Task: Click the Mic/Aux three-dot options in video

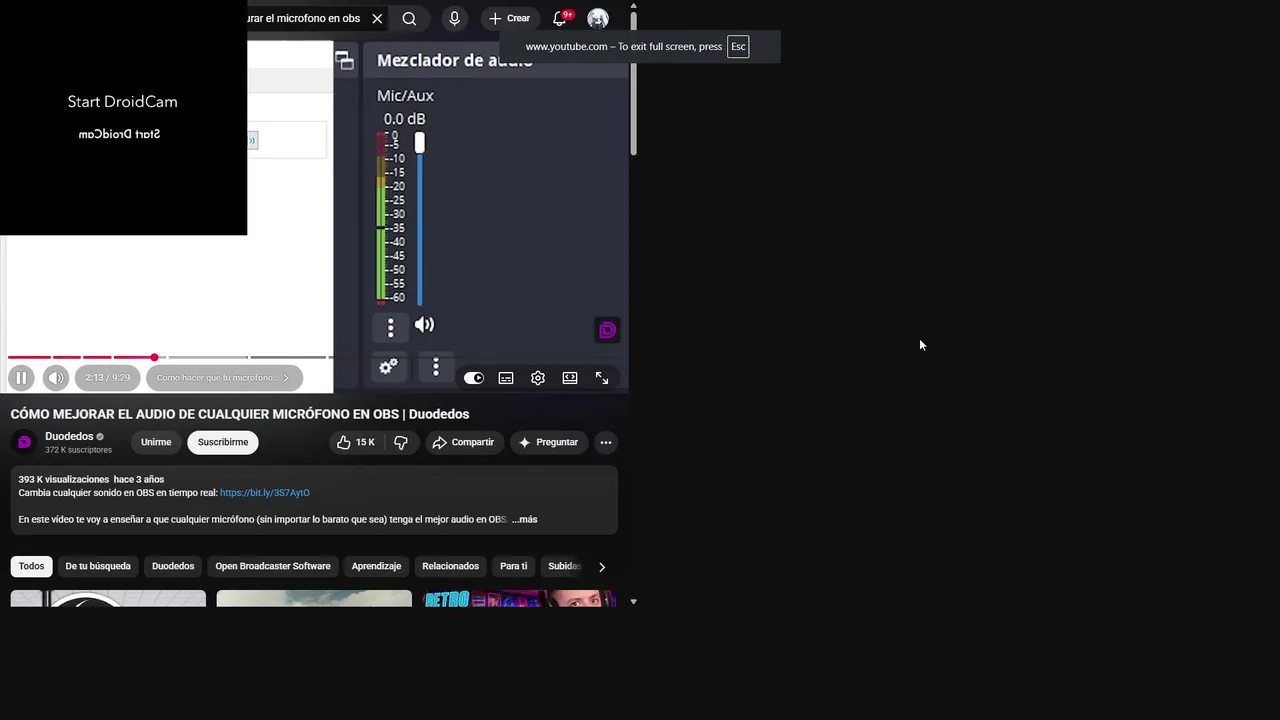Action: (391, 327)
